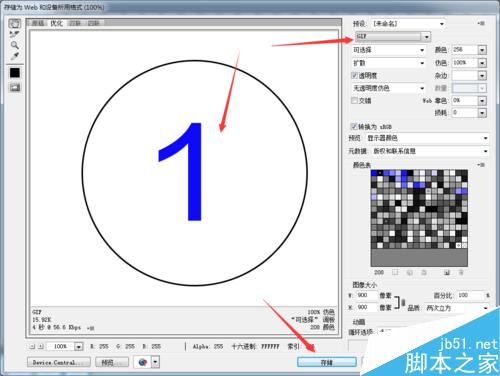Expand the 100% zoom level dropdown
500x376 pixels.
(x=78, y=346)
